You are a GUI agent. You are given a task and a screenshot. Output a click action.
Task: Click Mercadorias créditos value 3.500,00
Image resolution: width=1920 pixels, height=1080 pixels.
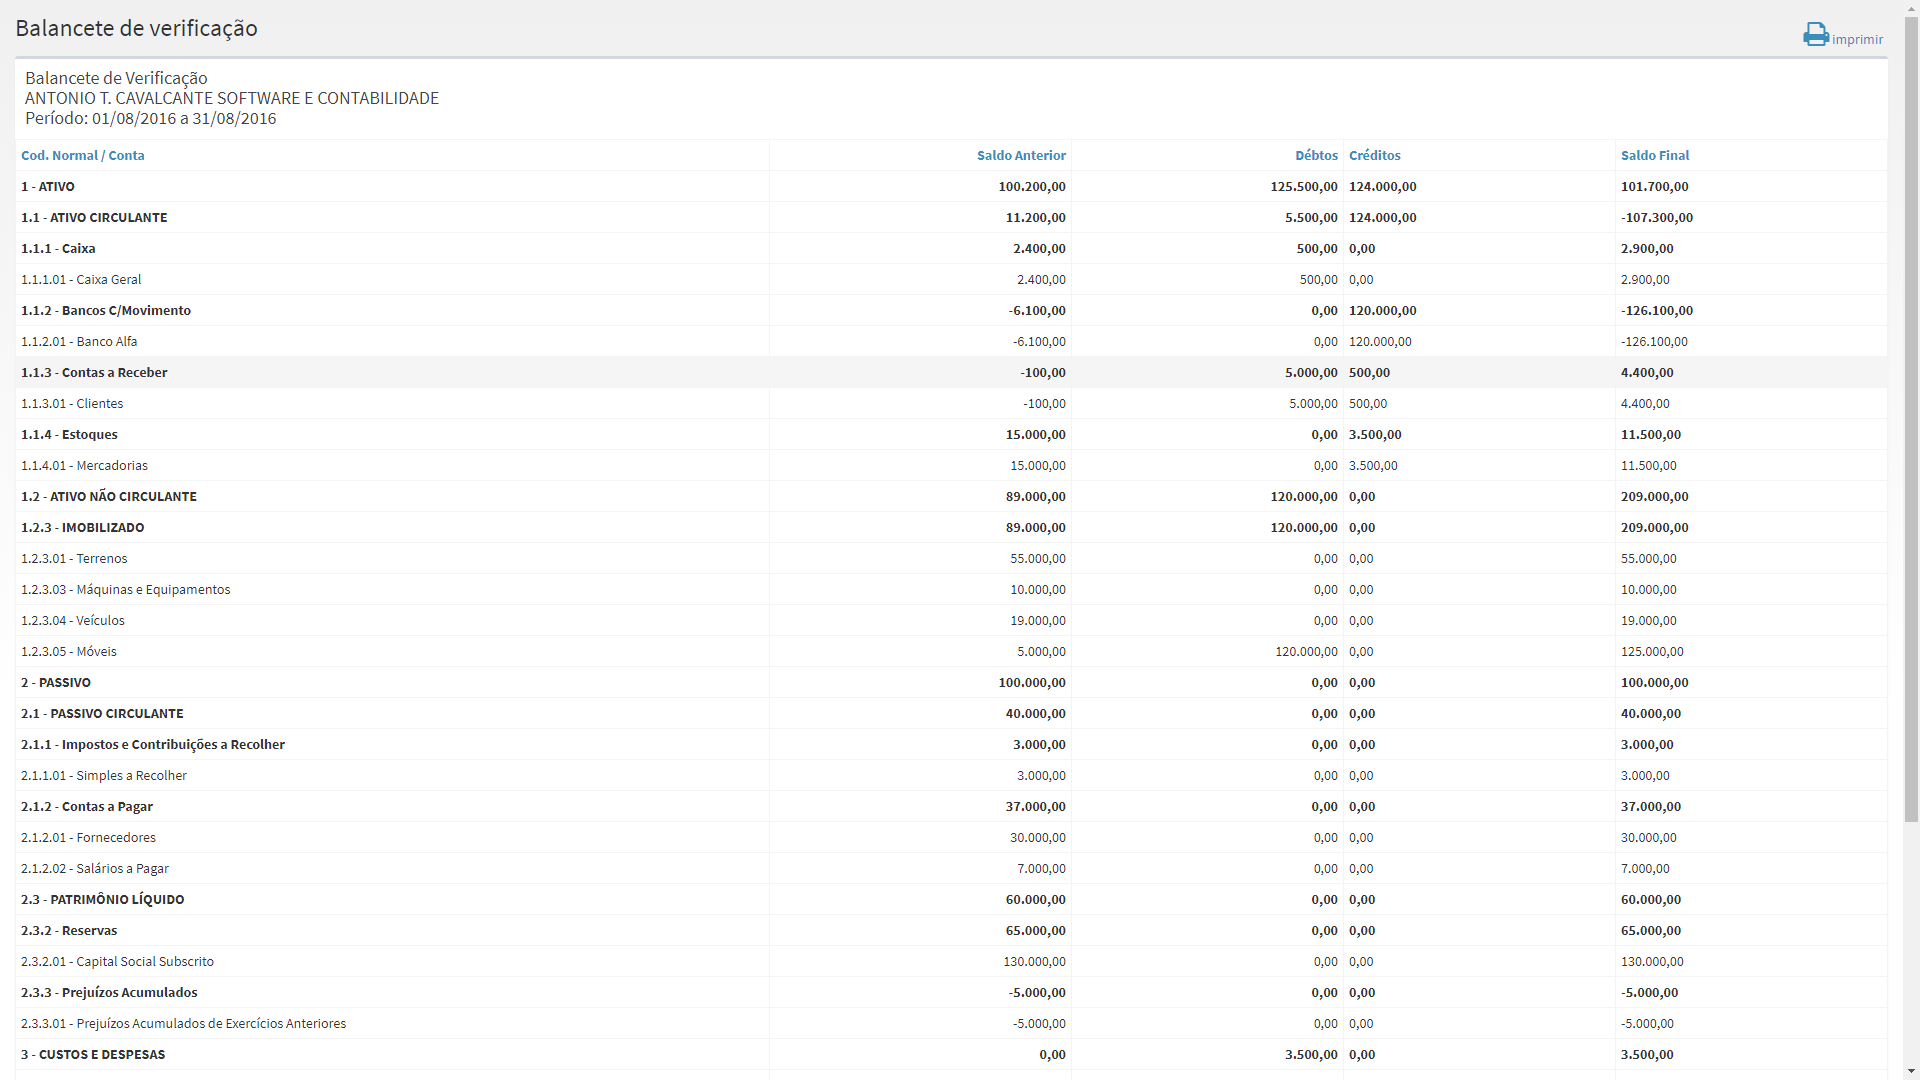(x=1373, y=465)
